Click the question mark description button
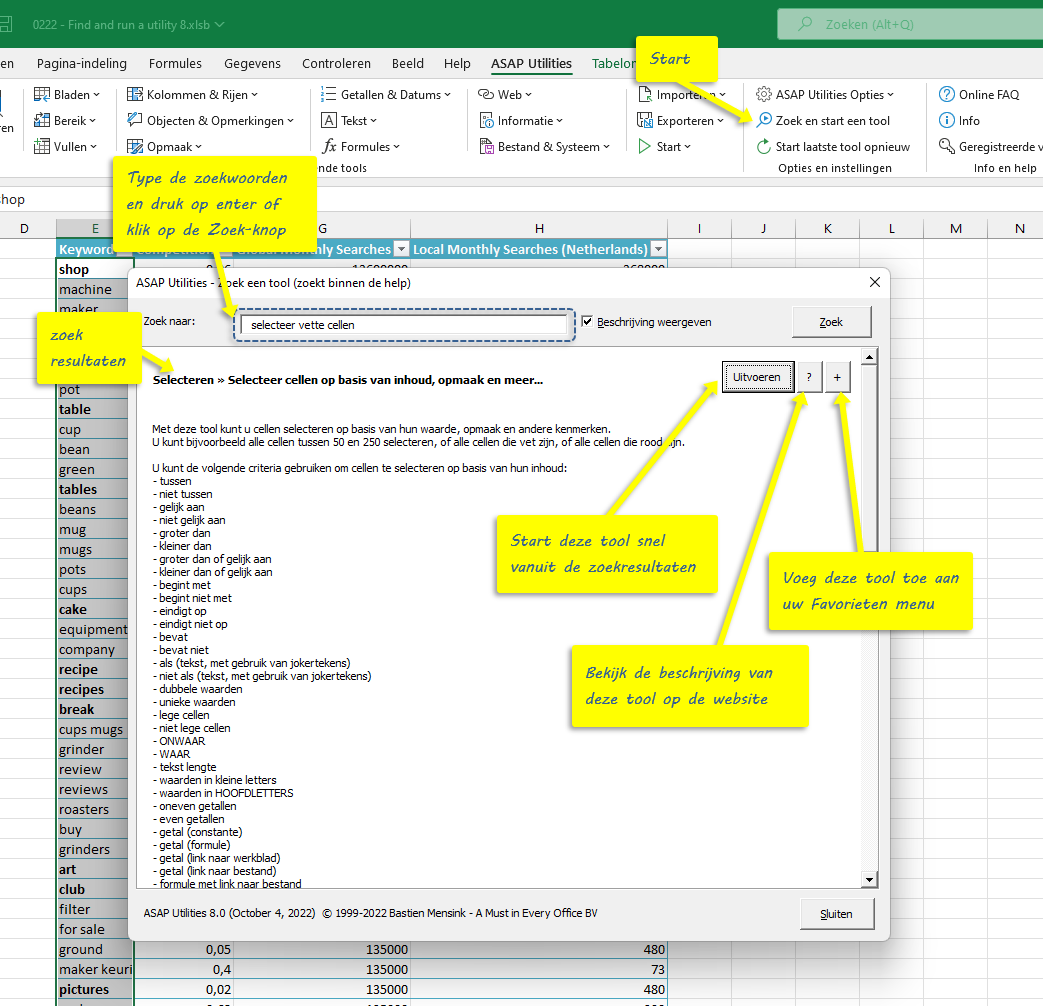 809,377
